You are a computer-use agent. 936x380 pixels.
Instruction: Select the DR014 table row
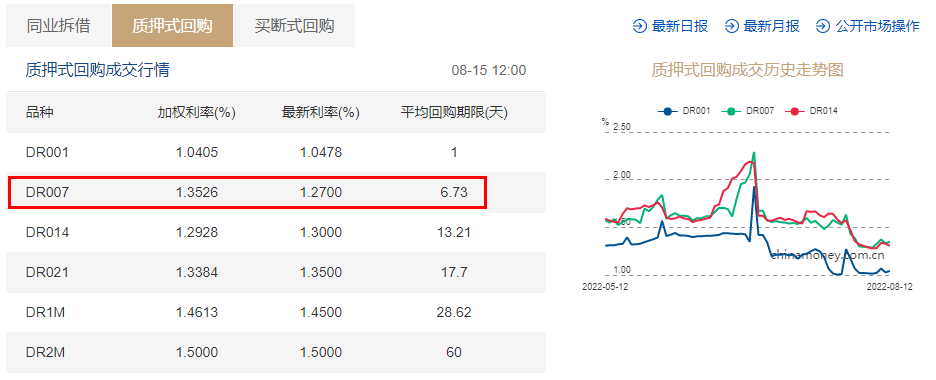276,232
